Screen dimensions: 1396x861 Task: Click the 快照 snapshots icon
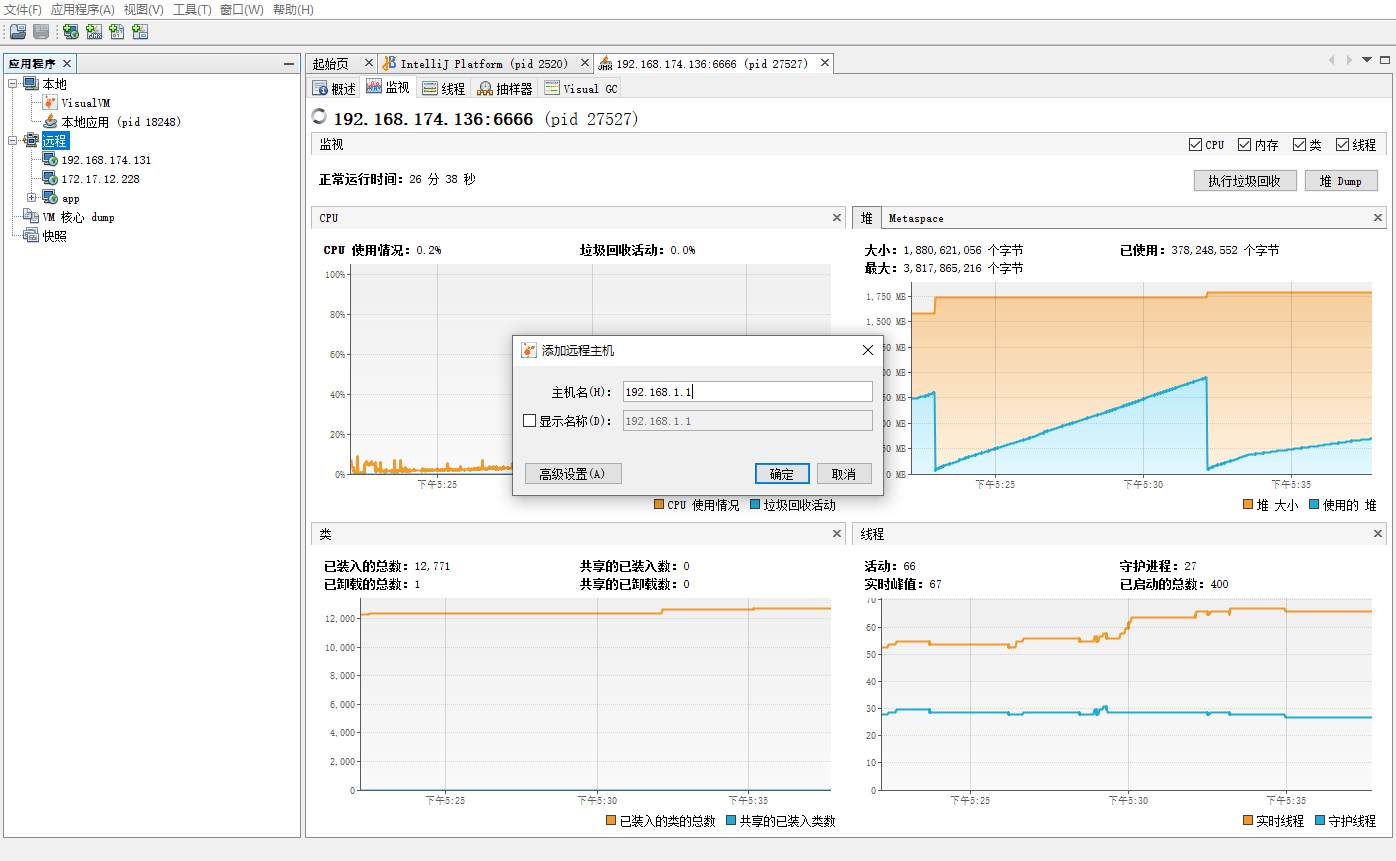coord(31,236)
